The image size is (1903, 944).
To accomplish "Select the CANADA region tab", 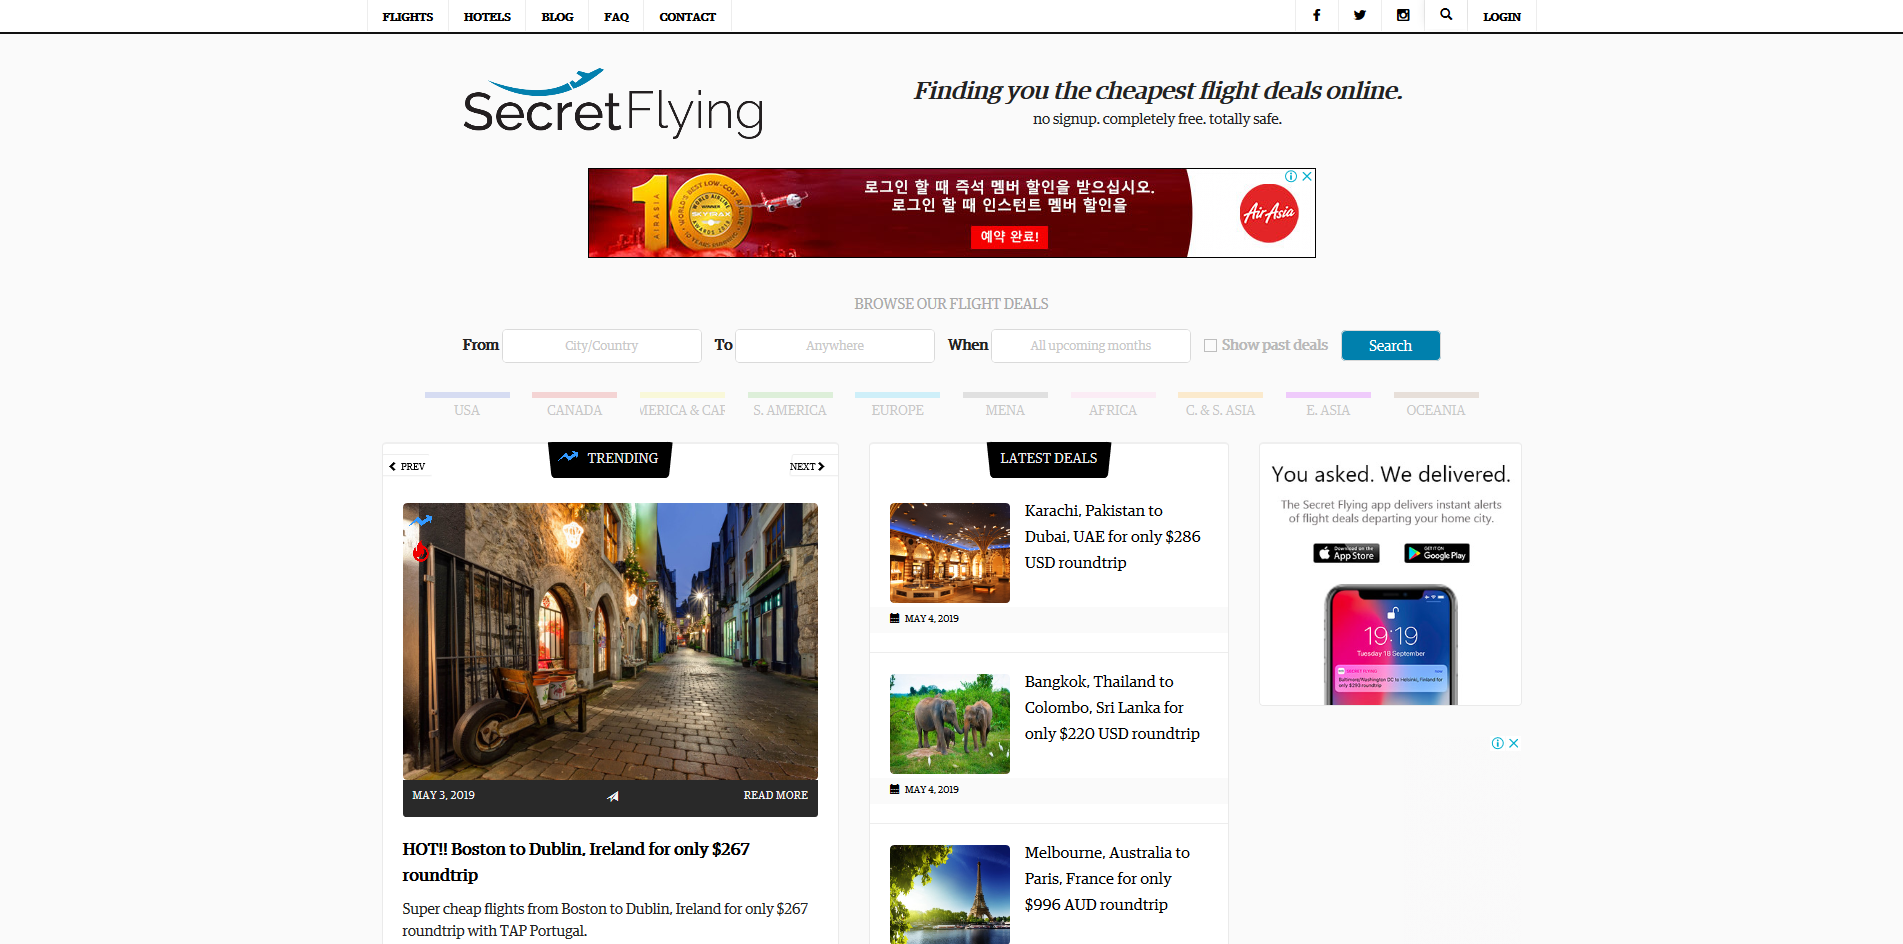I will point(574,405).
